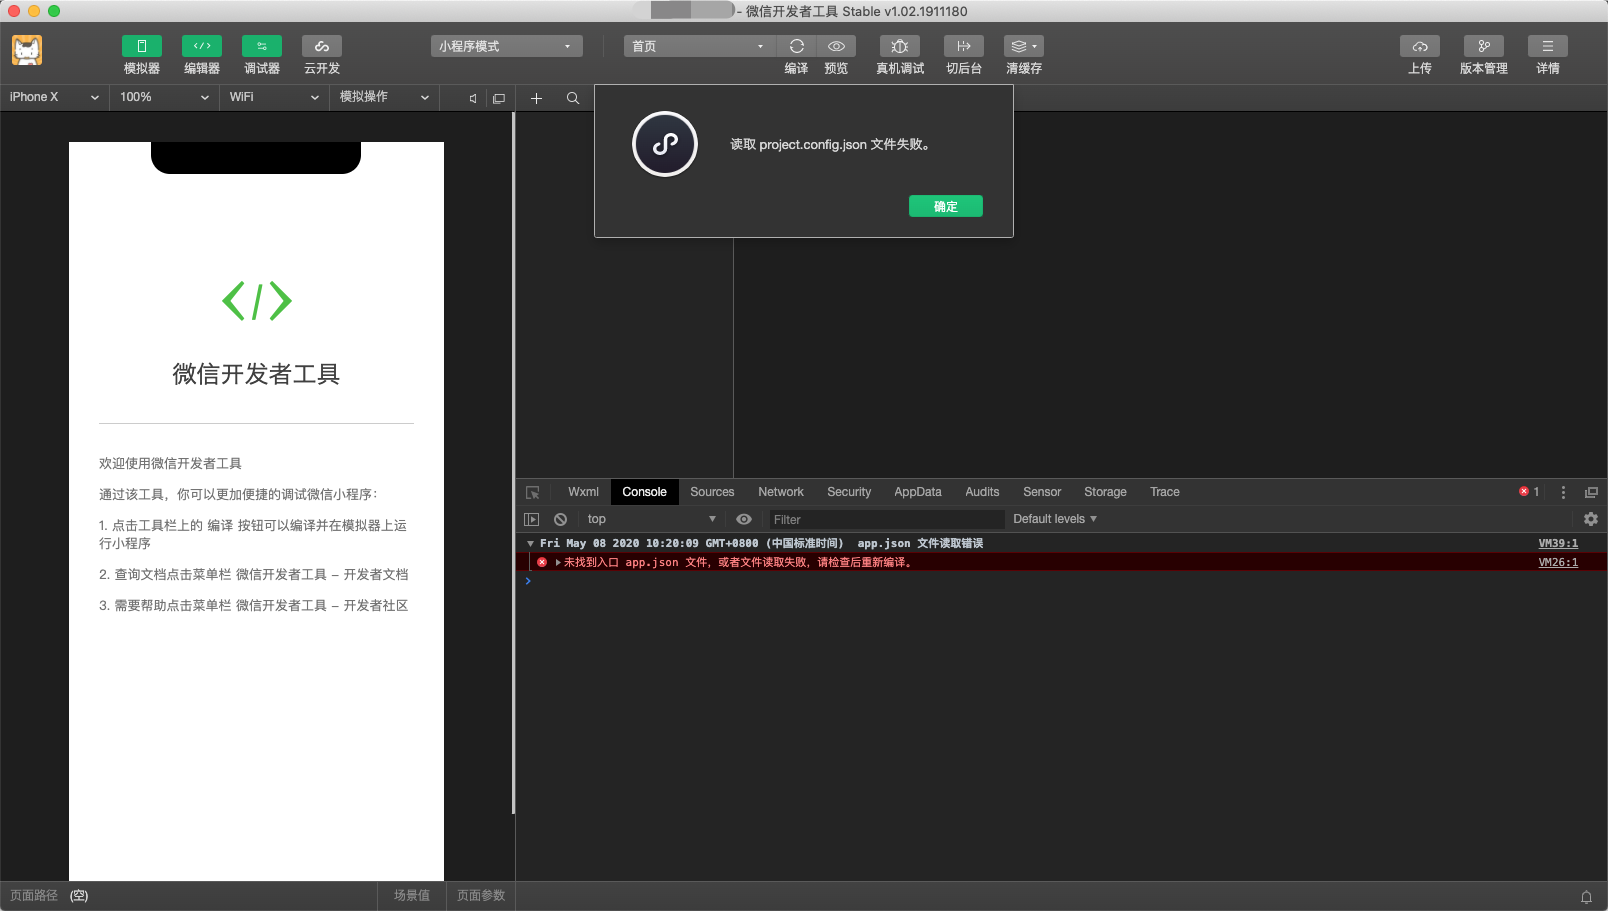Switch to the Wxml tab
The image size is (1608, 911).
click(x=583, y=492)
